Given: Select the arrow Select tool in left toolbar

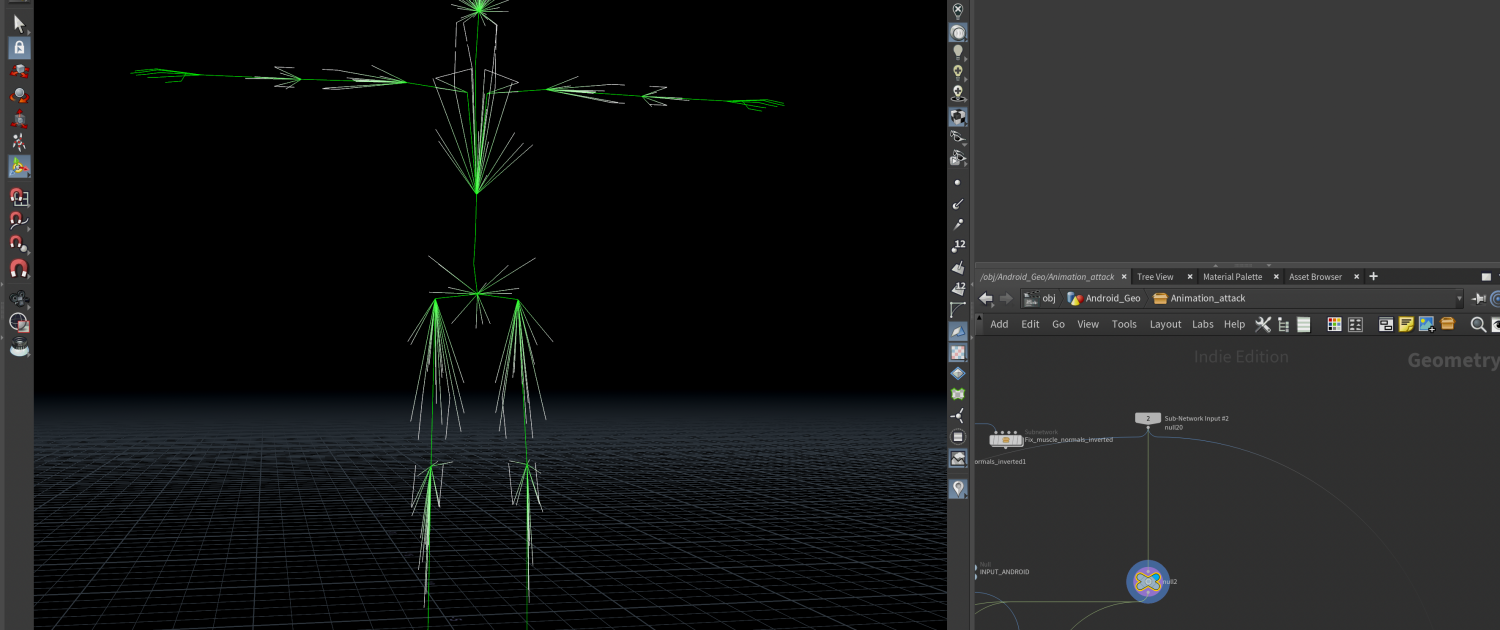Looking at the screenshot, I should tap(19, 23).
